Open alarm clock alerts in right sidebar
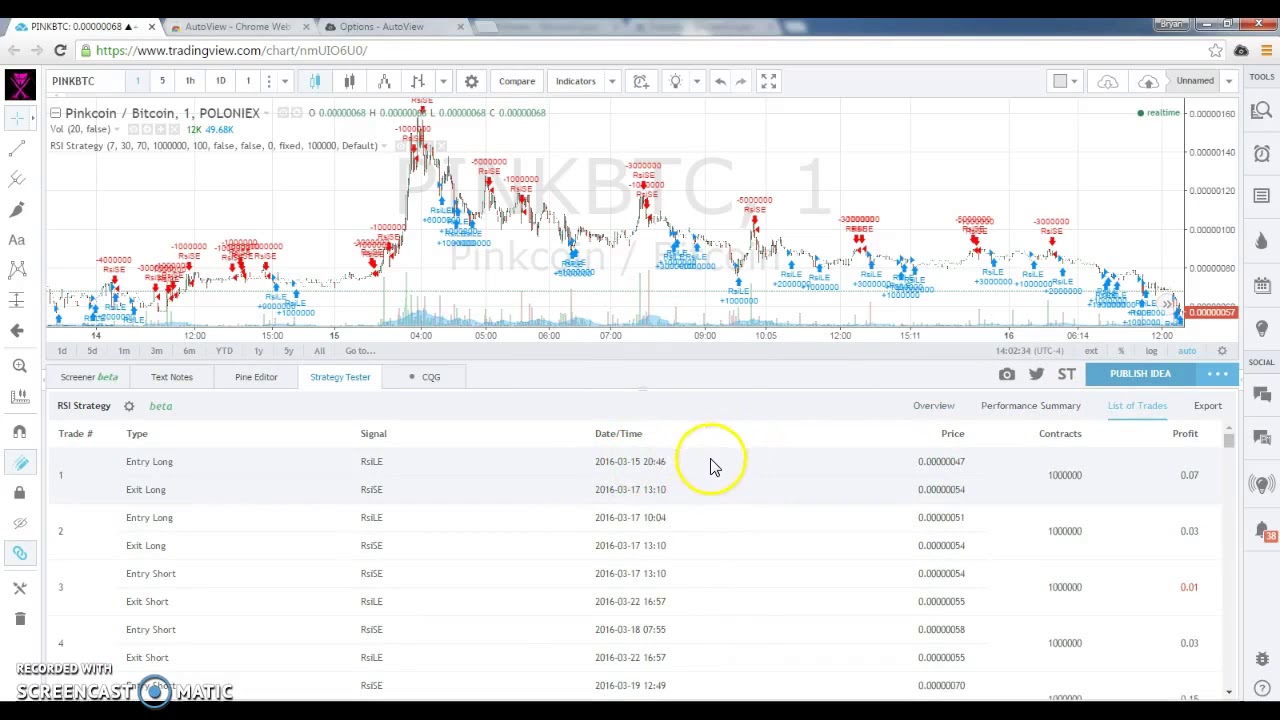 (1262, 153)
